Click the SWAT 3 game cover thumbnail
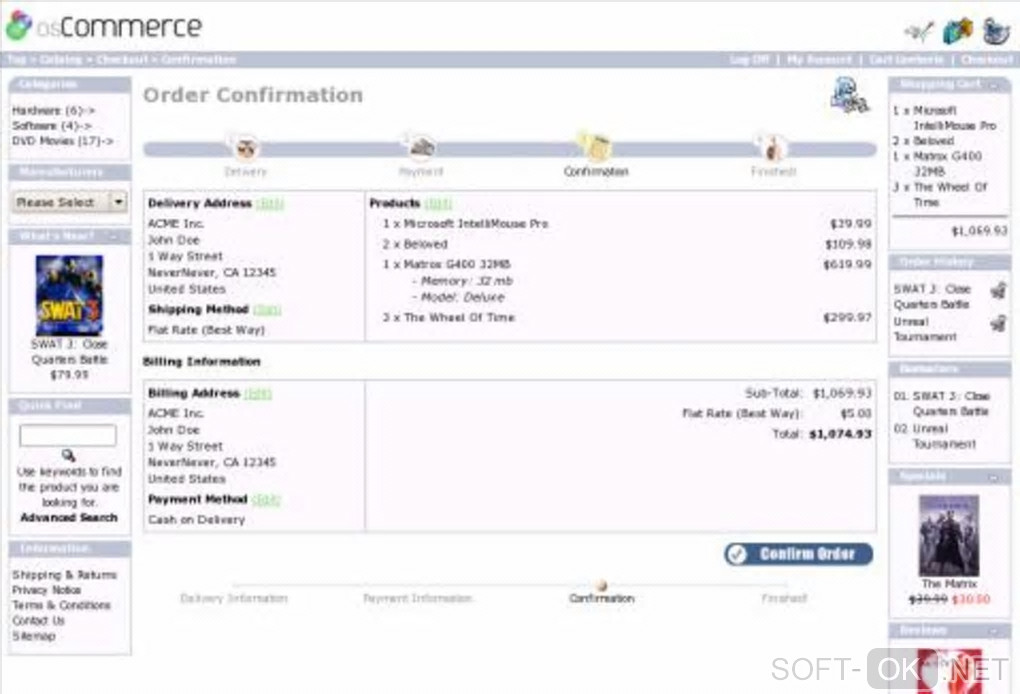The image size is (1020, 694). (x=69, y=295)
